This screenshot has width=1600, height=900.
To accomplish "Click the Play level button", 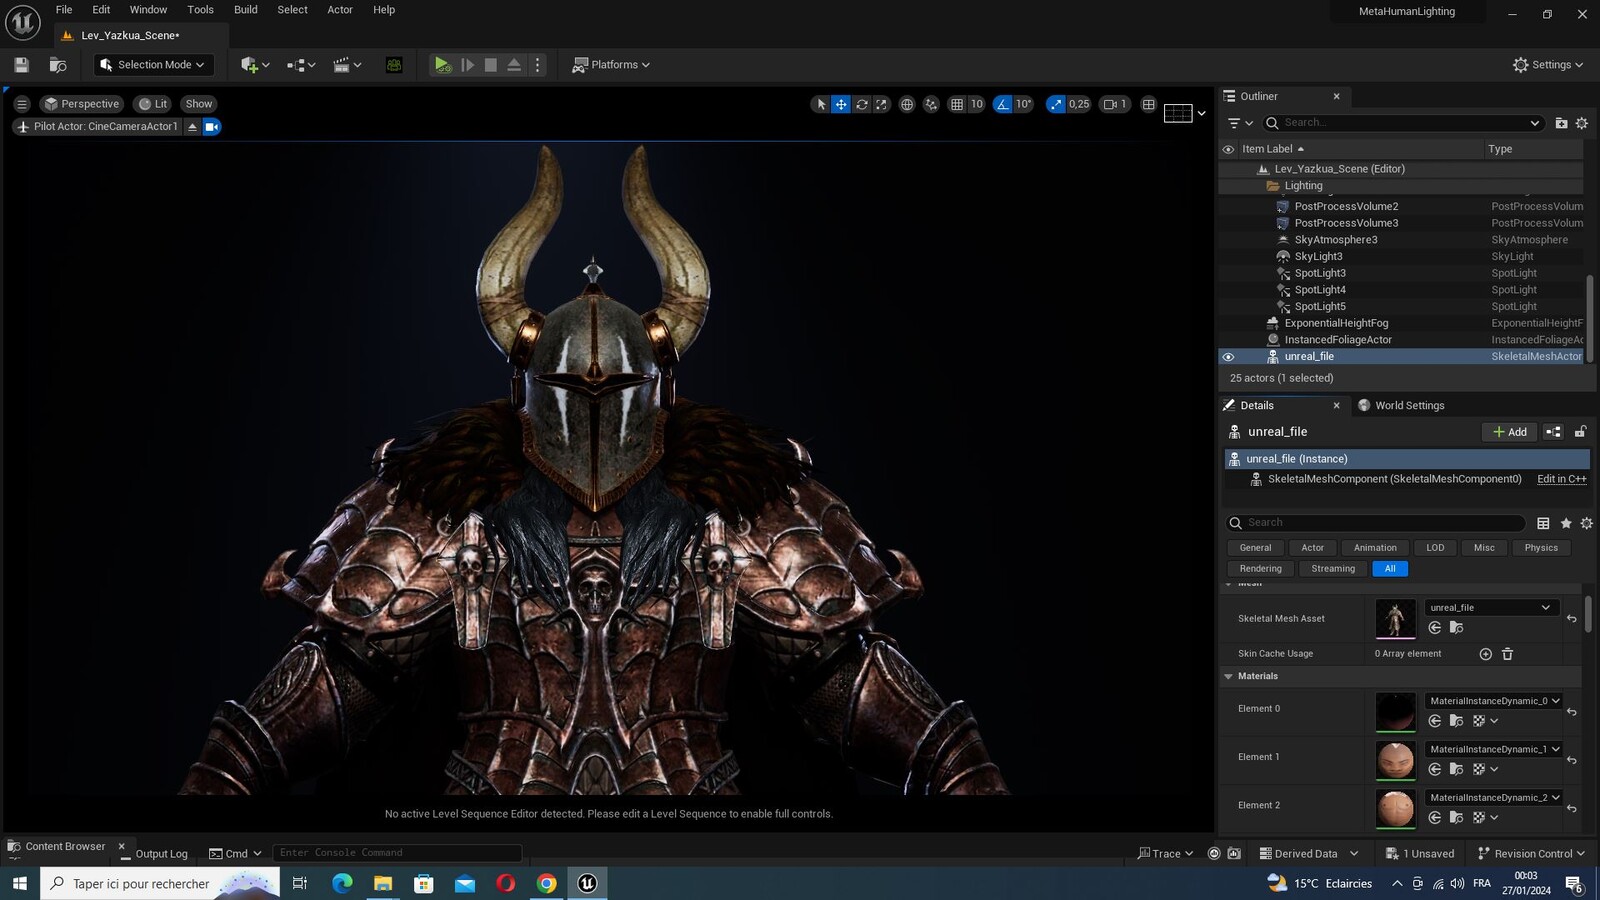I will pyautogui.click(x=442, y=65).
